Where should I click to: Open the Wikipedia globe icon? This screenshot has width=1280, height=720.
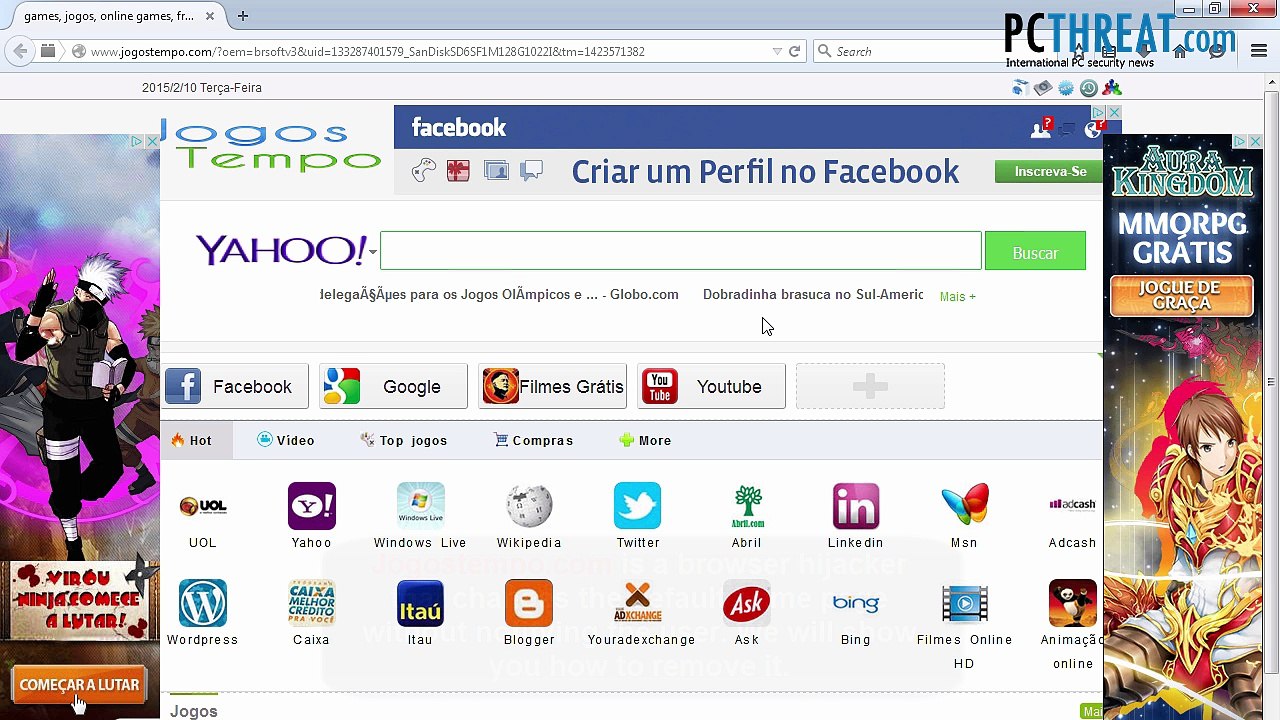(x=529, y=506)
